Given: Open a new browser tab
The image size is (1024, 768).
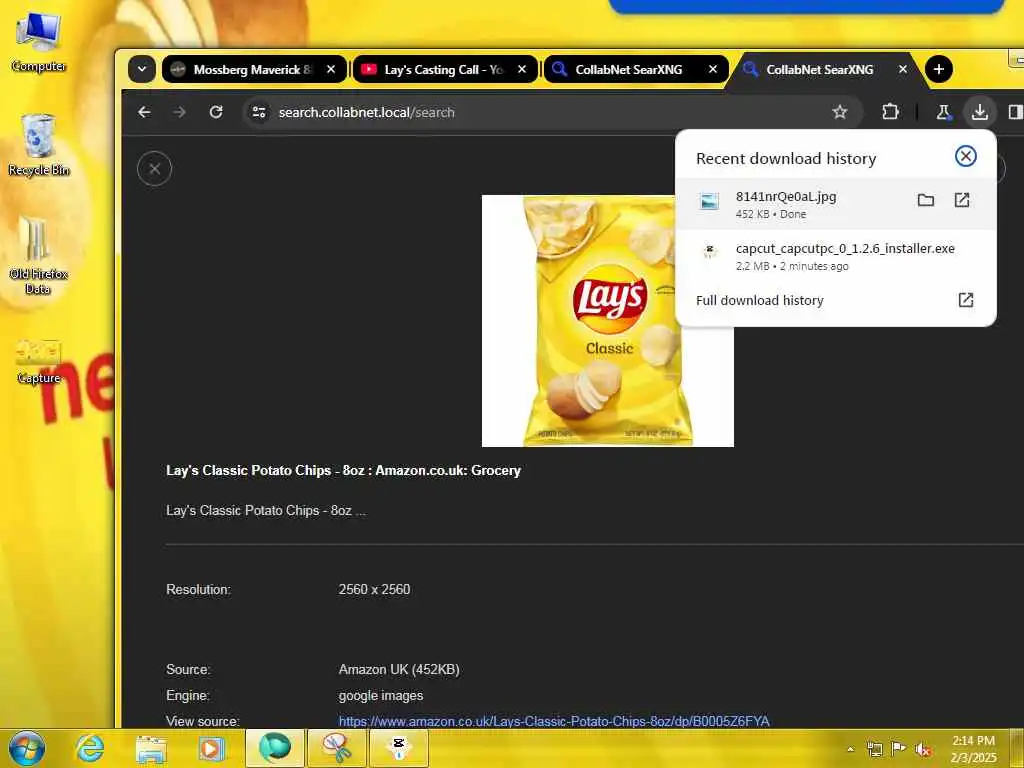Looking at the screenshot, I should click(x=939, y=69).
